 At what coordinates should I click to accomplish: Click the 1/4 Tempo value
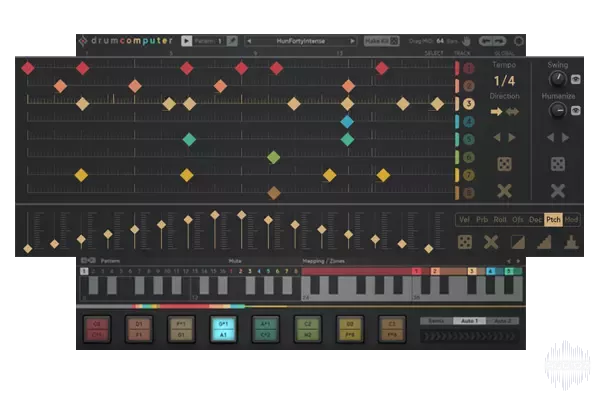point(504,81)
